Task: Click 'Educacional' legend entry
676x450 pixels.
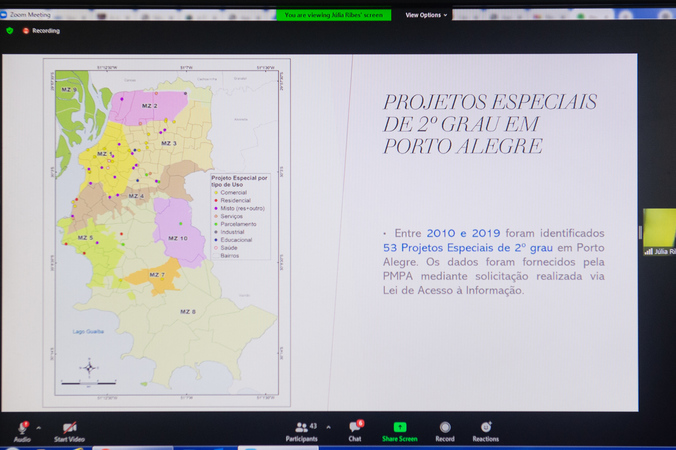Action: 233,240
